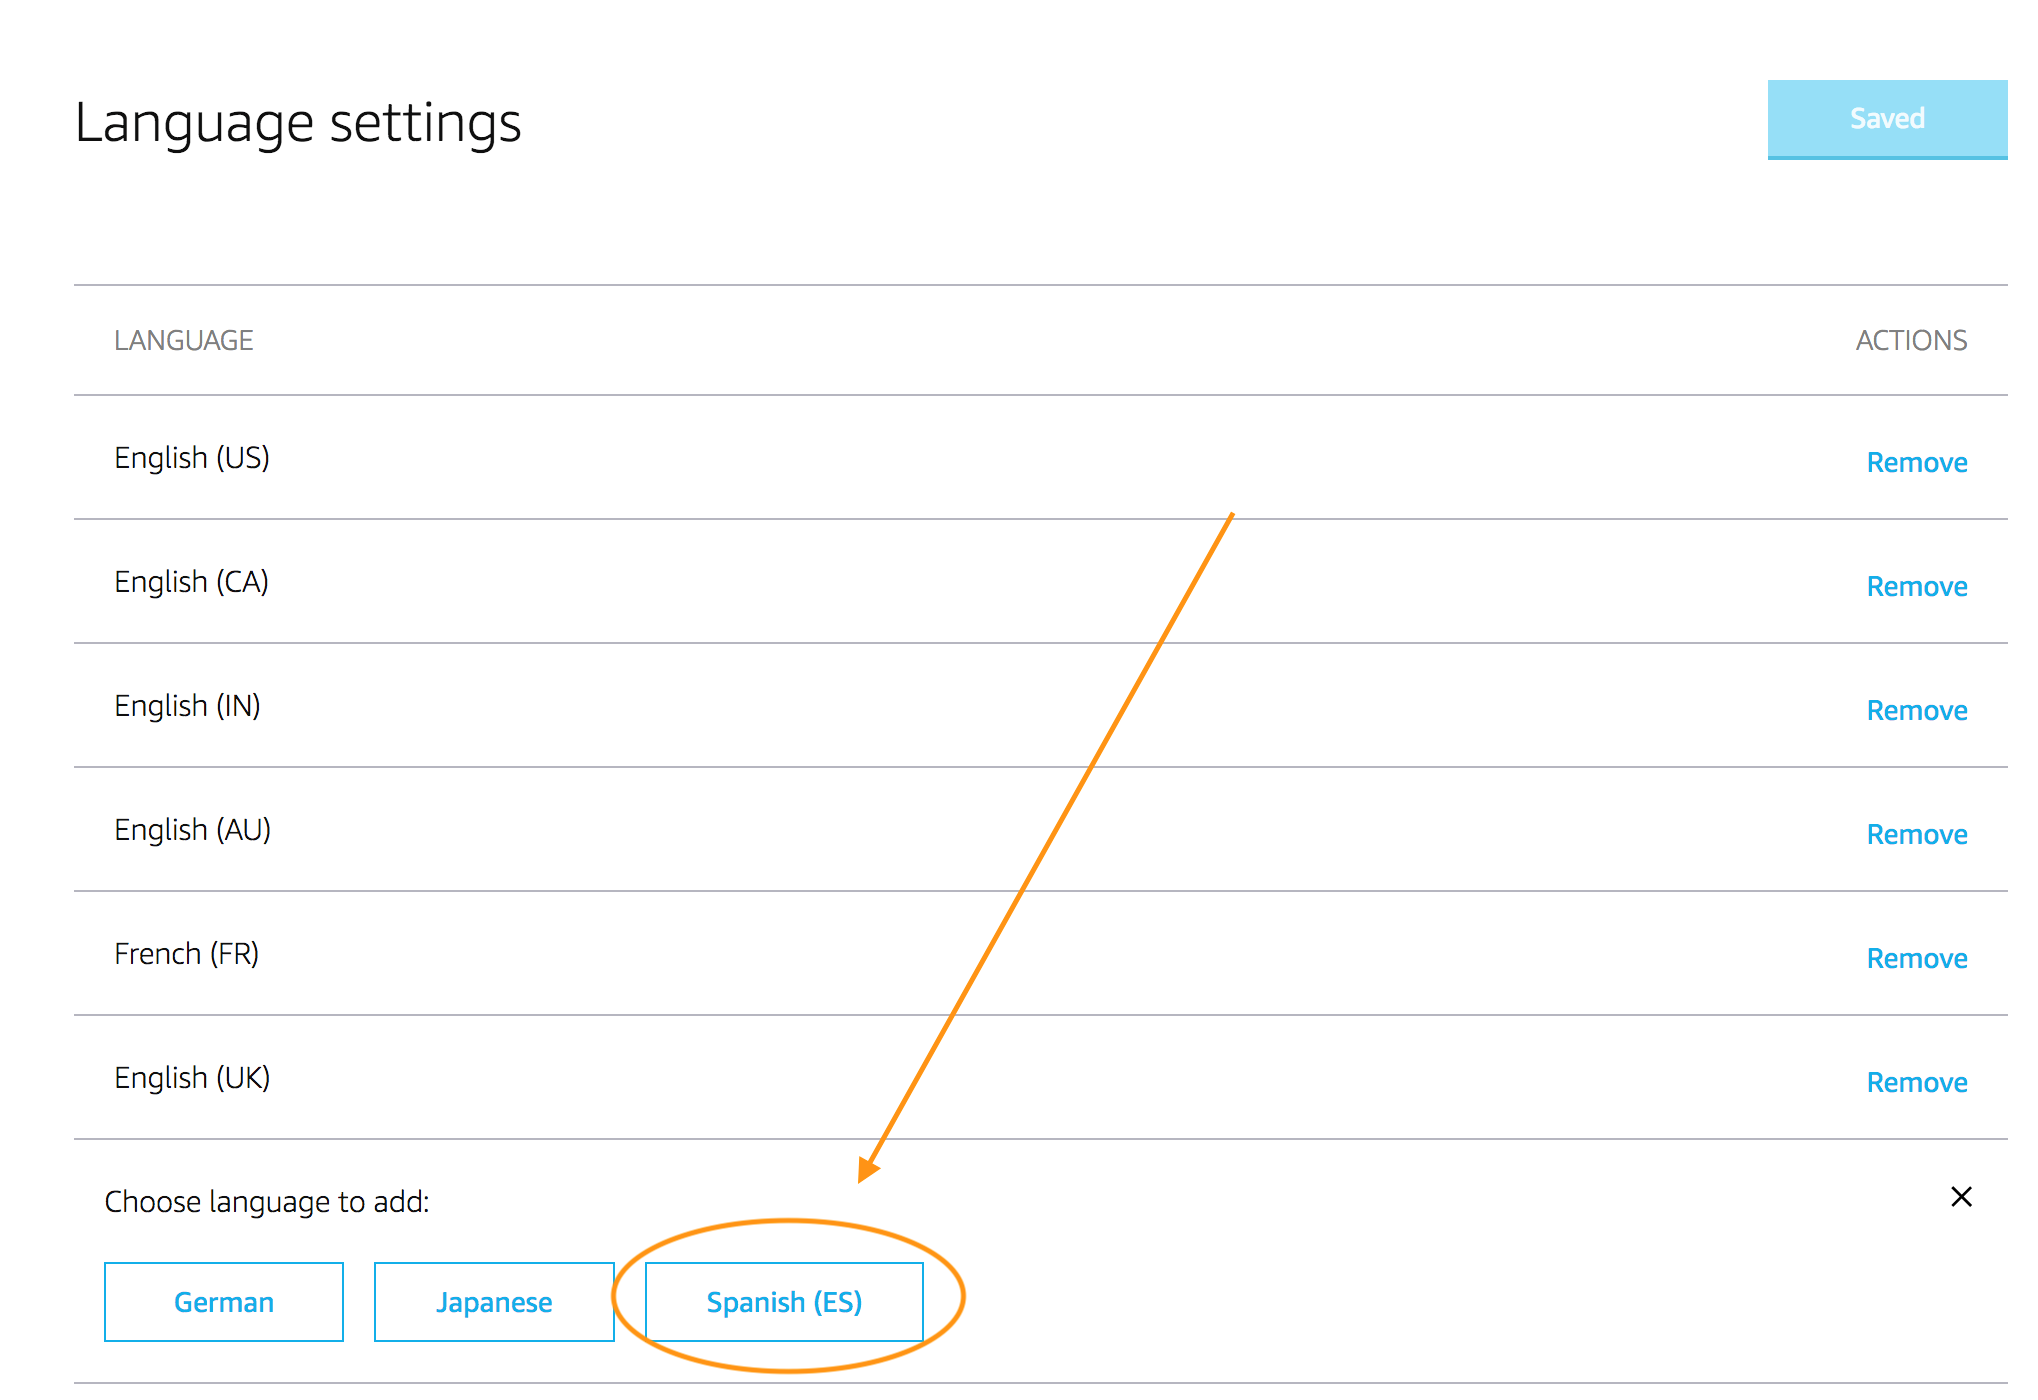
Task: Select the English (US) row
Action: 192,458
